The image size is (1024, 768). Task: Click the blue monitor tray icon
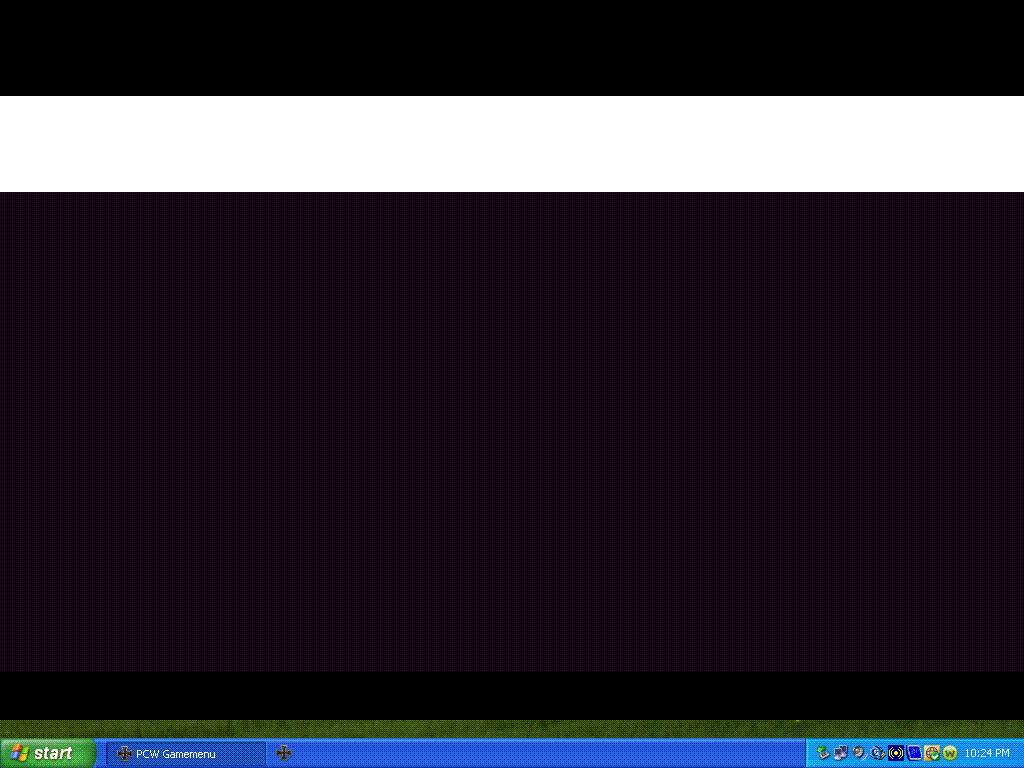(x=914, y=753)
